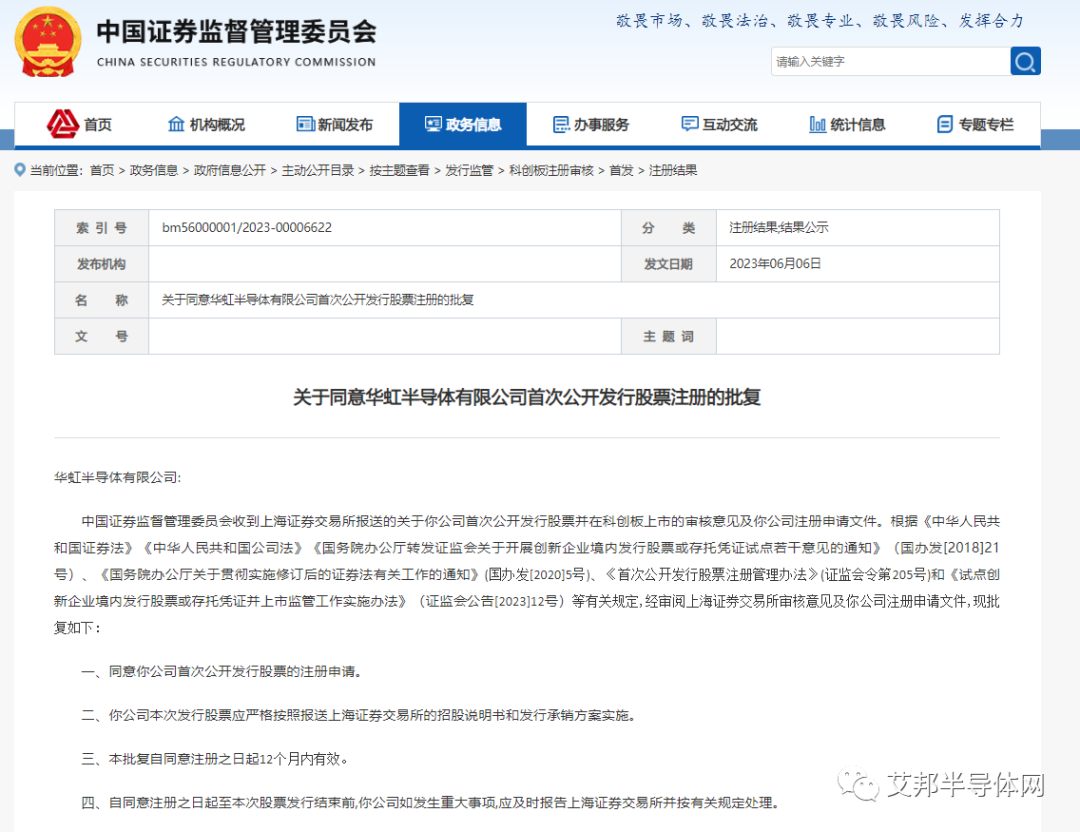Click index number bm56000001/2023-00006622
This screenshot has height=832, width=1080.
tap(247, 227)
